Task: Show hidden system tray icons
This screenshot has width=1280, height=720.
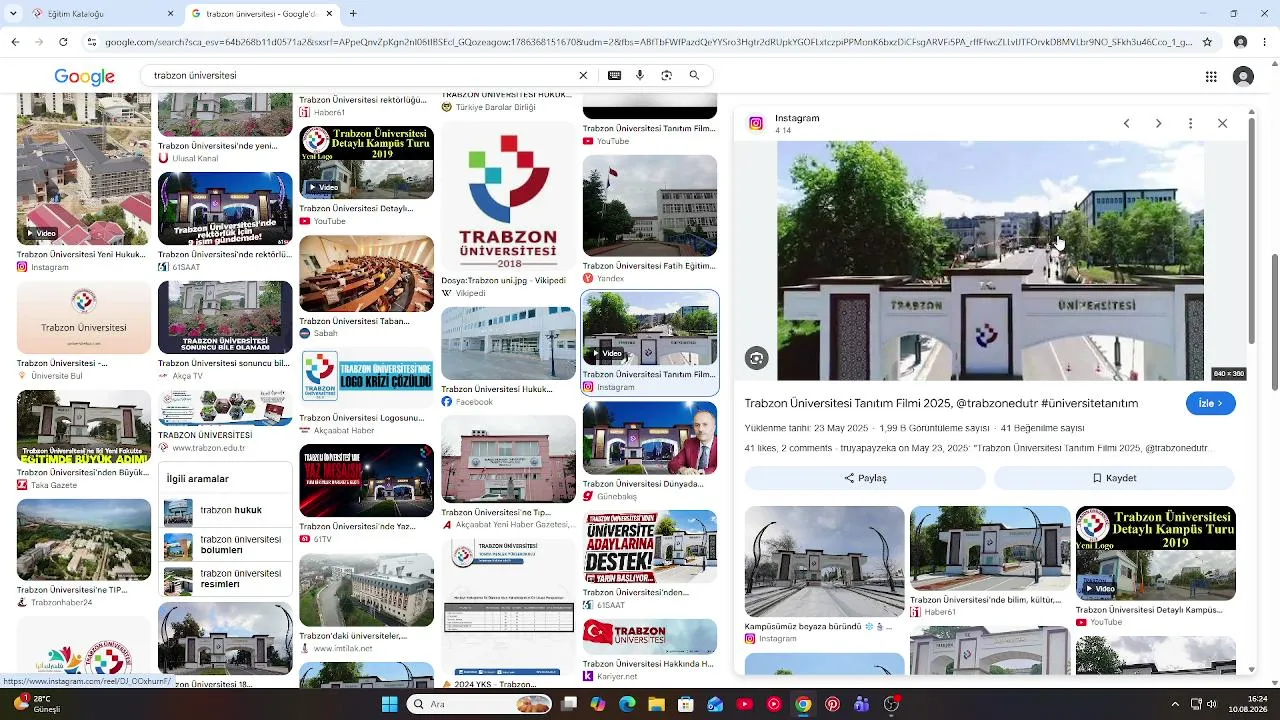Action: click(1175, 704)
